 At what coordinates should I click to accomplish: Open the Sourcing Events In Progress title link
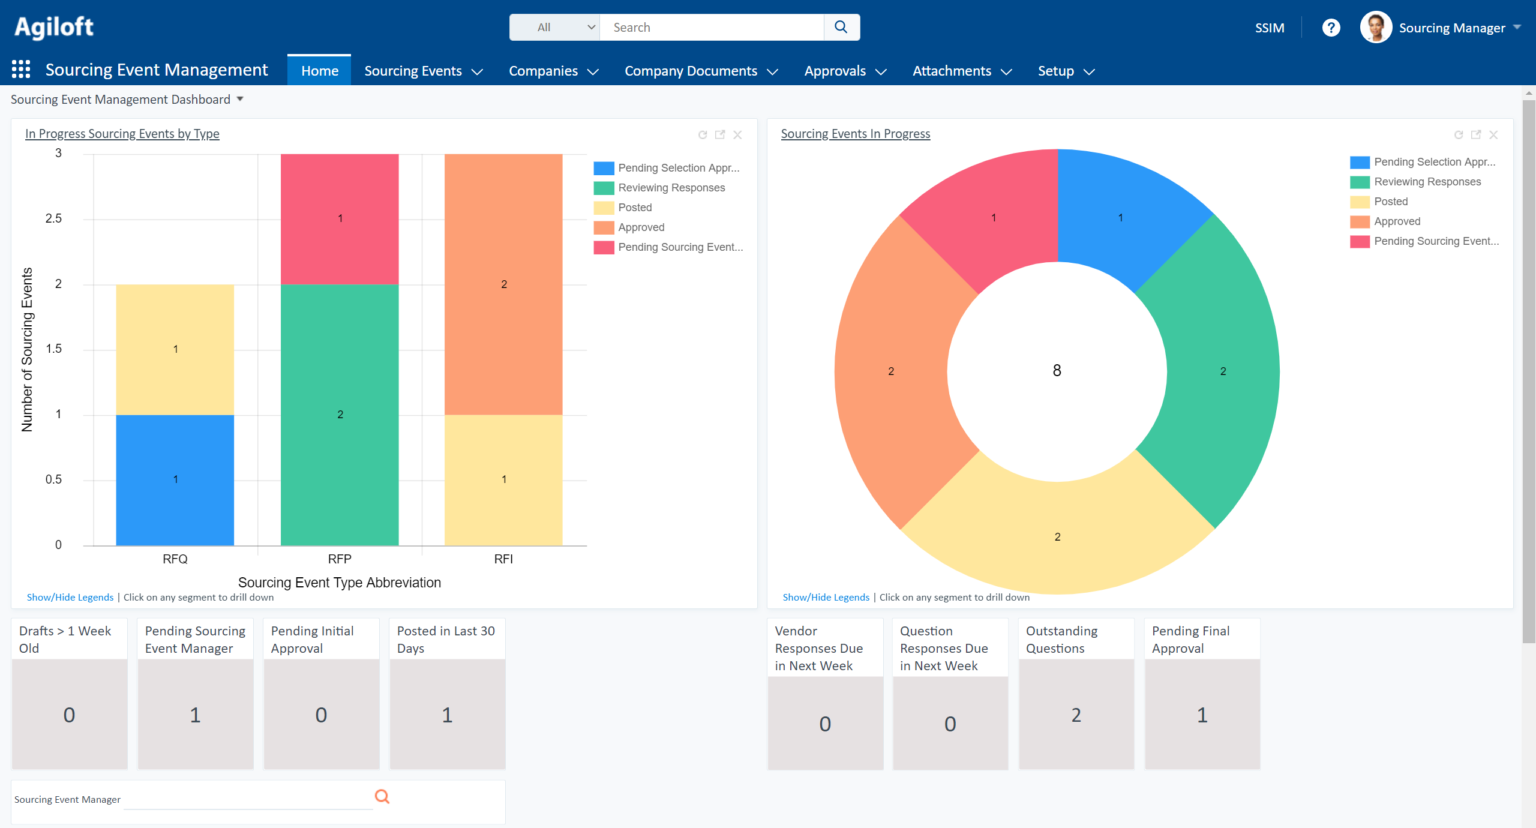tap(855, 133)
